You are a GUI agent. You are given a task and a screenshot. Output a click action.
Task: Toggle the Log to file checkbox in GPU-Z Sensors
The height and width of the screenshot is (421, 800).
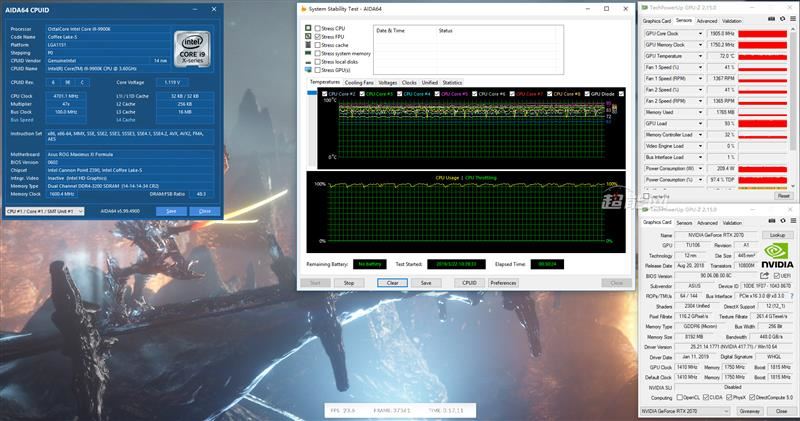click(646, 196)
